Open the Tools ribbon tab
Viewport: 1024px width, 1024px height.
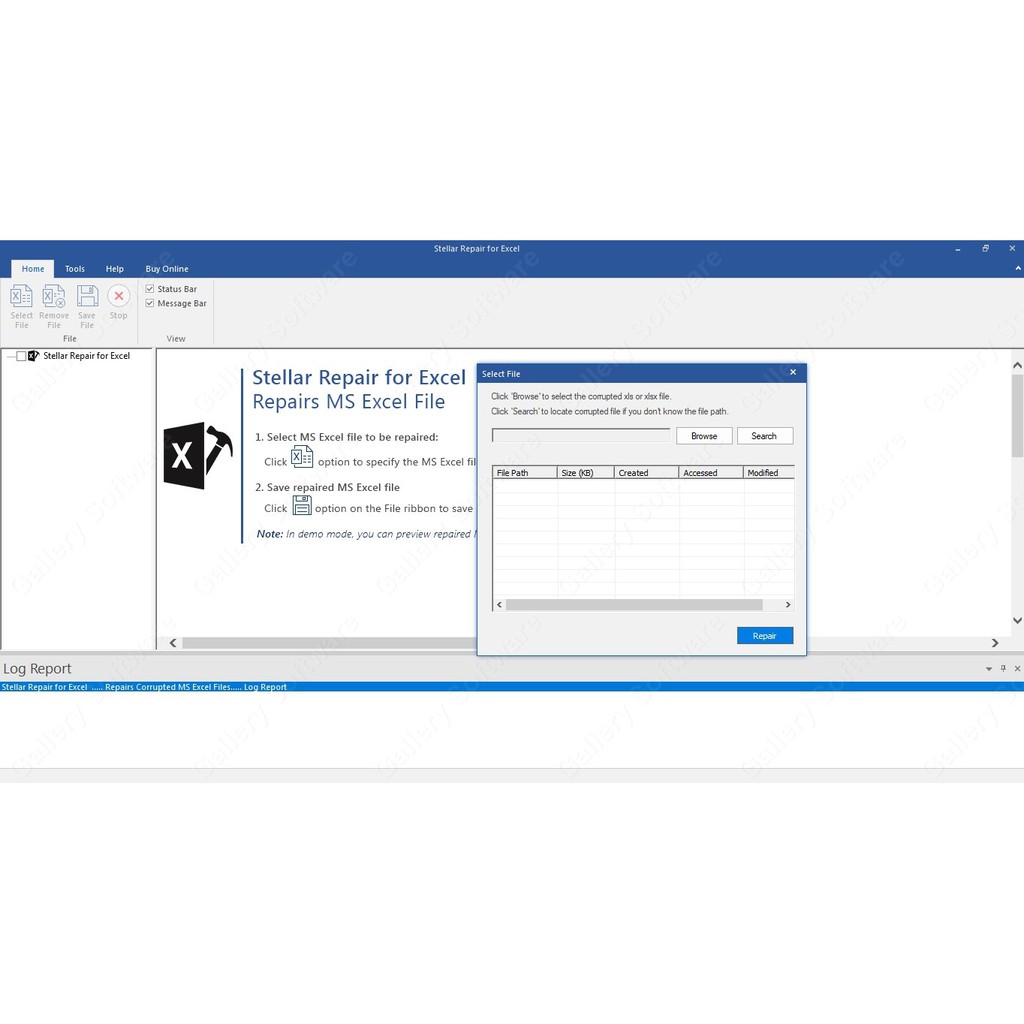[74, 268]
